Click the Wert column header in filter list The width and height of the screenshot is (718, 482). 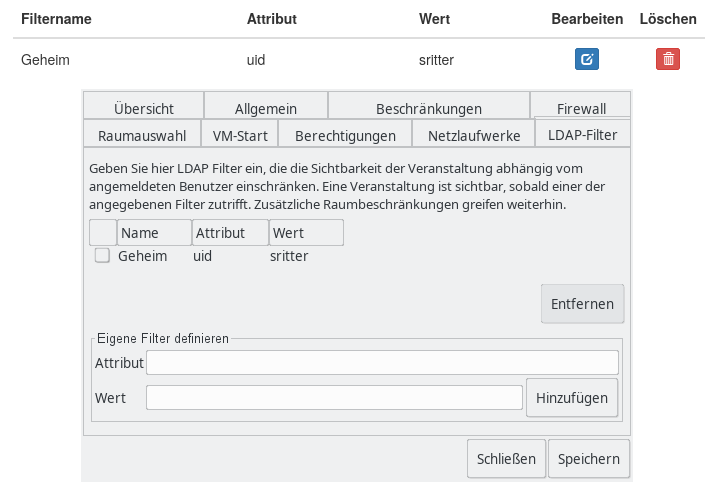pos(306,233)
